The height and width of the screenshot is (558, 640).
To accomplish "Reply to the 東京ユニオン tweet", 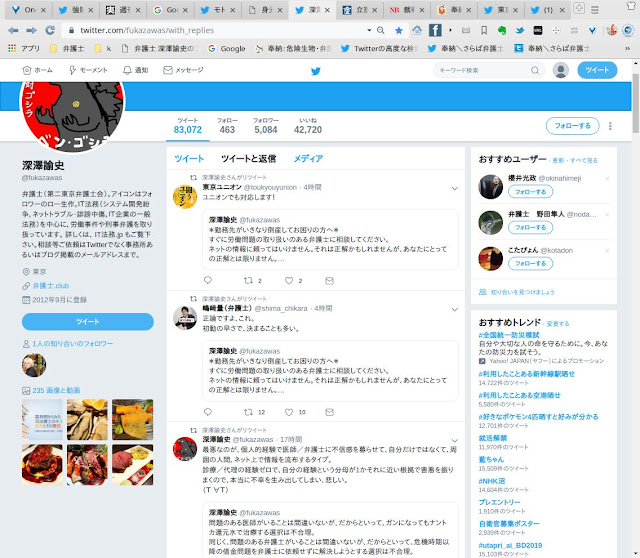I will pos(208,280).
